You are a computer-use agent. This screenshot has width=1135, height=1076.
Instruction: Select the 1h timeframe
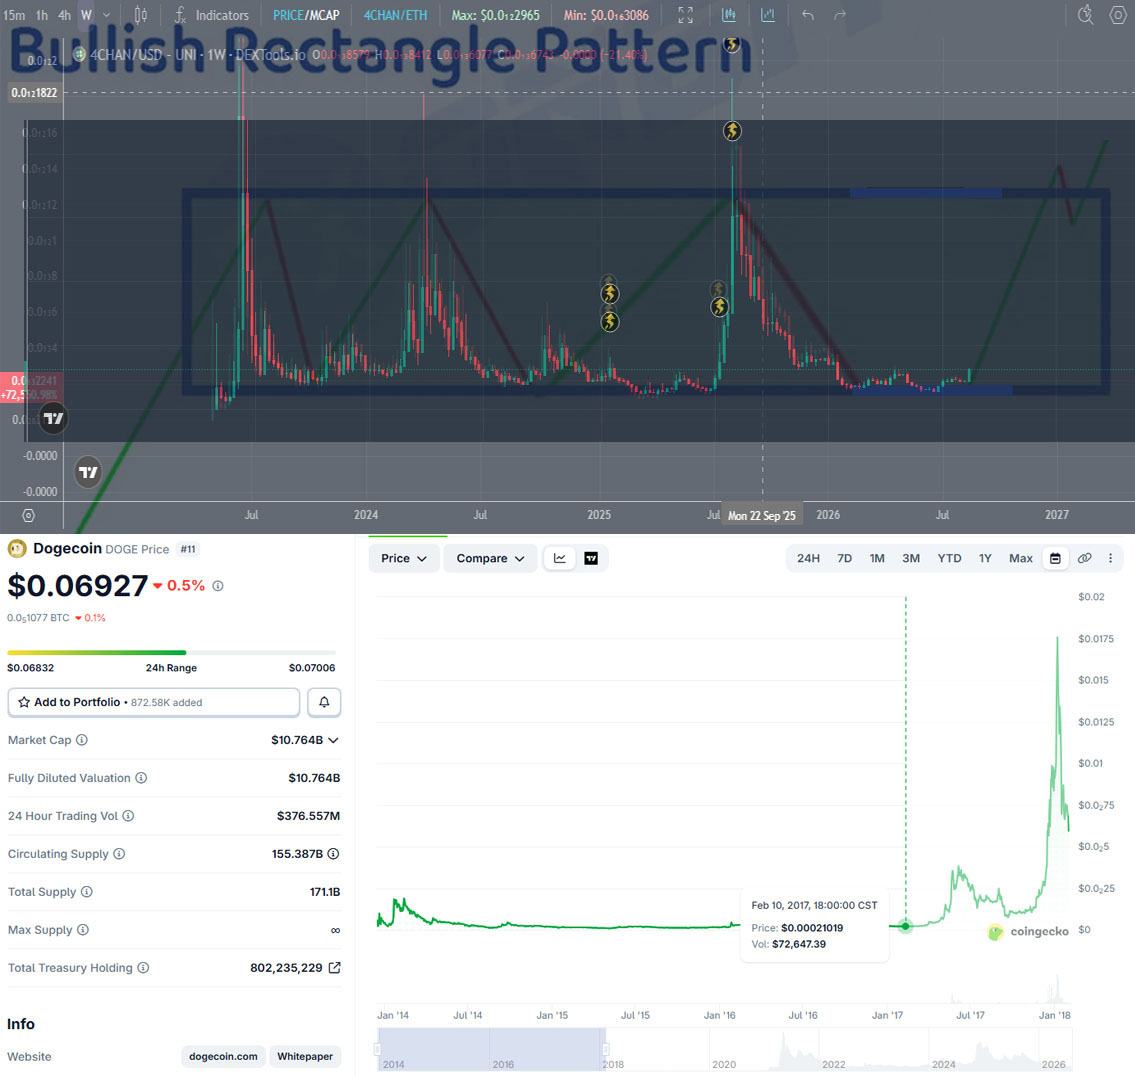click(42, 14)
